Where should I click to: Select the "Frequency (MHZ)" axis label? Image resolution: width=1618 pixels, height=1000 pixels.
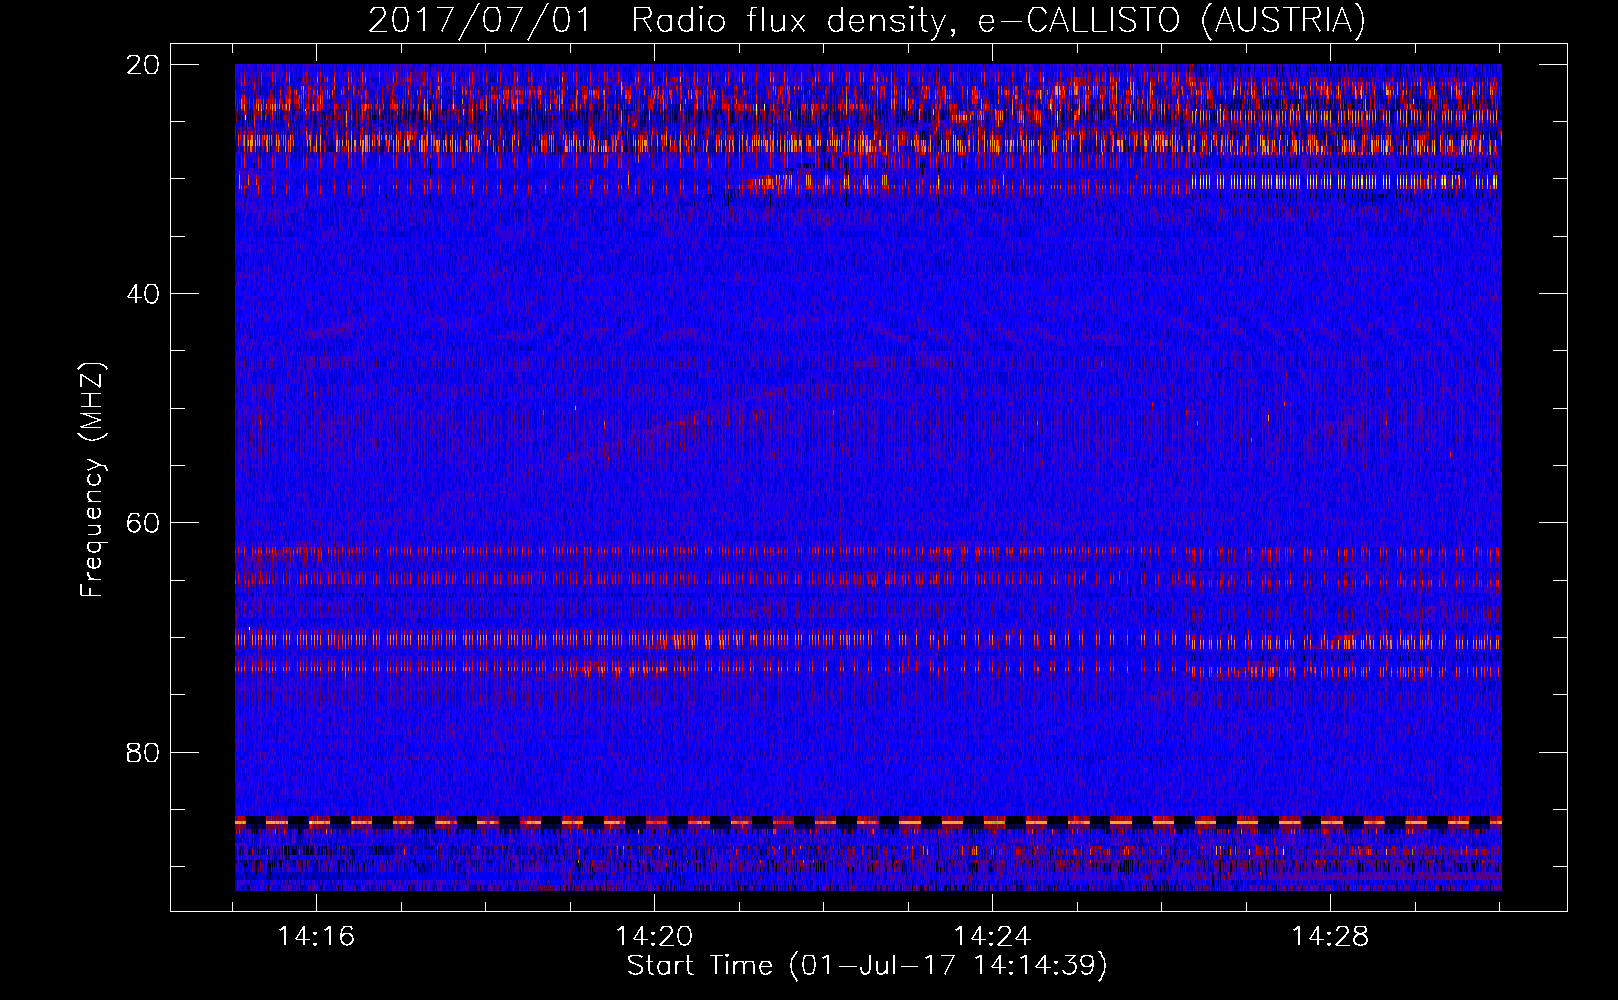tap(92, 480)
